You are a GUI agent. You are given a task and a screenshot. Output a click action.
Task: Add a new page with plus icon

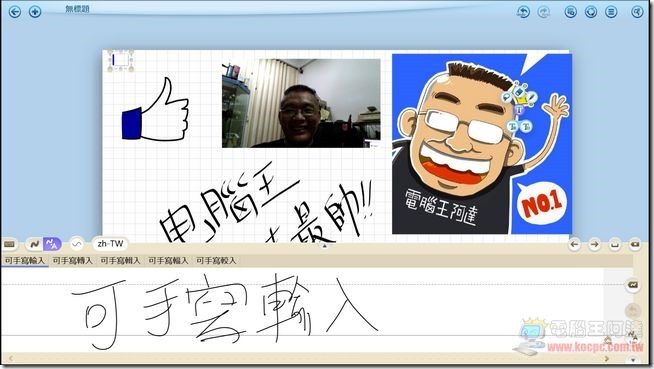pyautogui.click(x=35, y=12)
